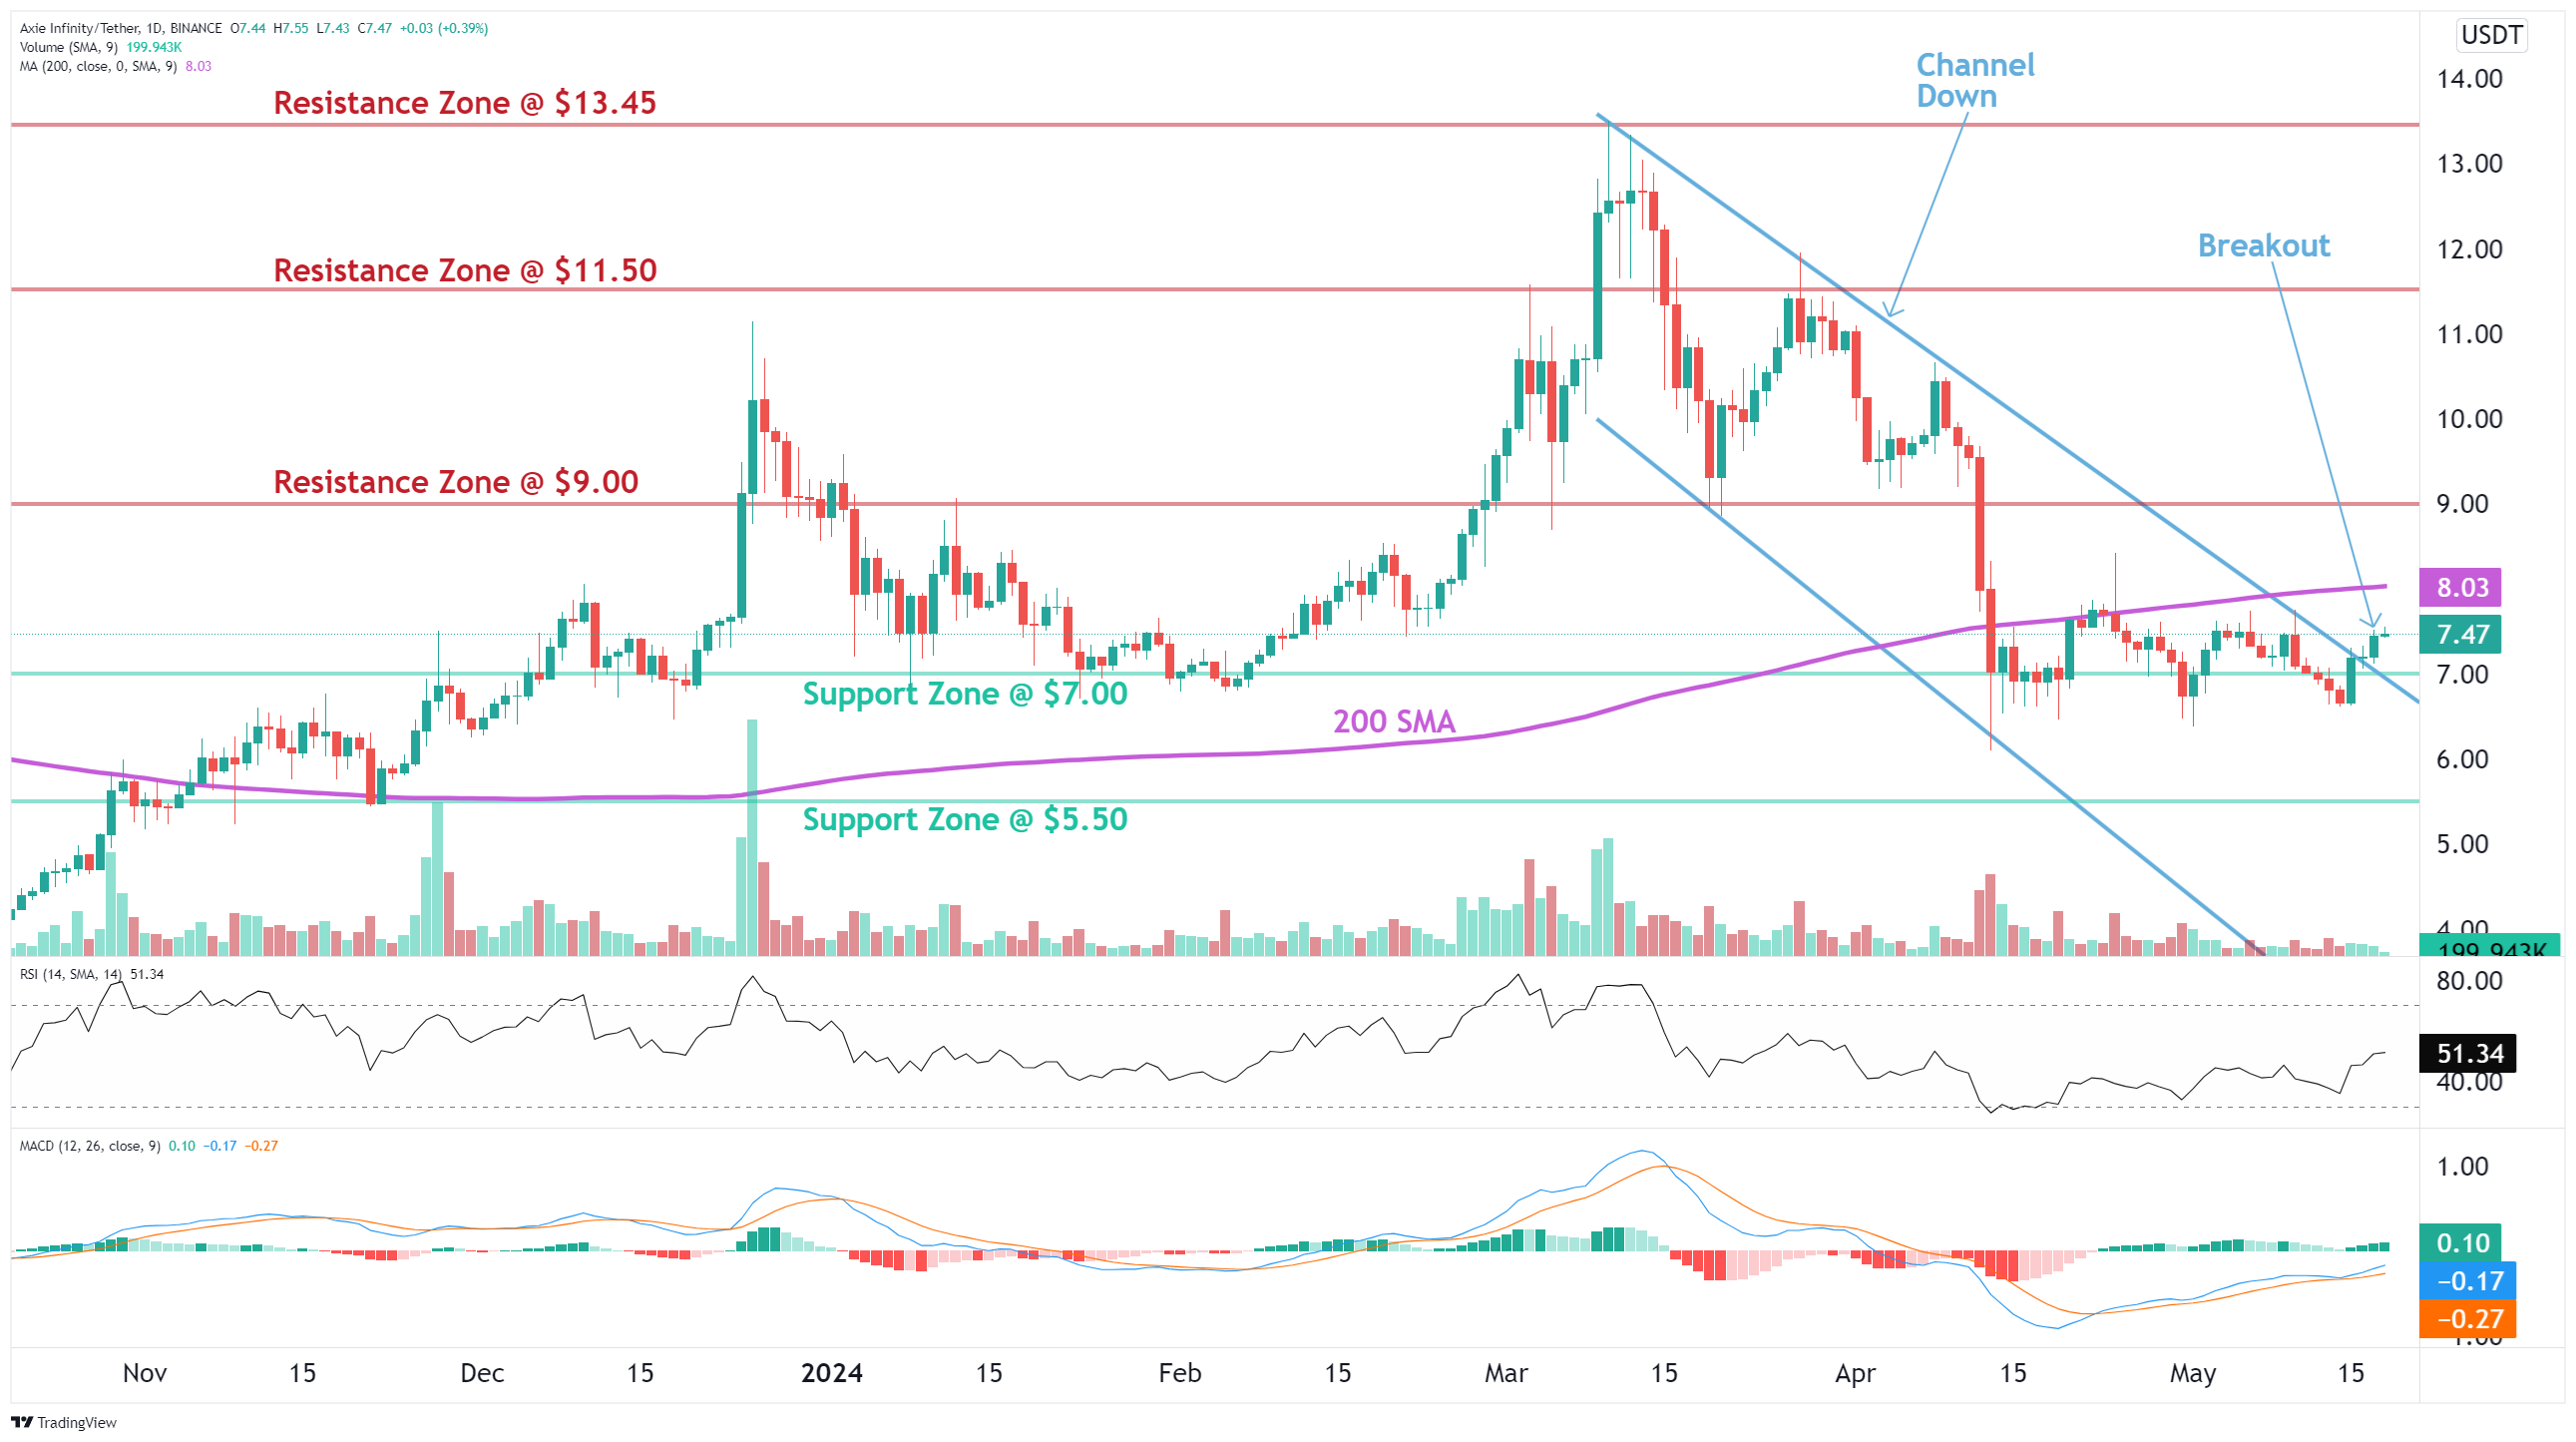Image resolution: width=2576 pixels, height=1442 pixels.
Task: Select 'Support Zone @ $7.00' label
Action: (x=965, y=694)
